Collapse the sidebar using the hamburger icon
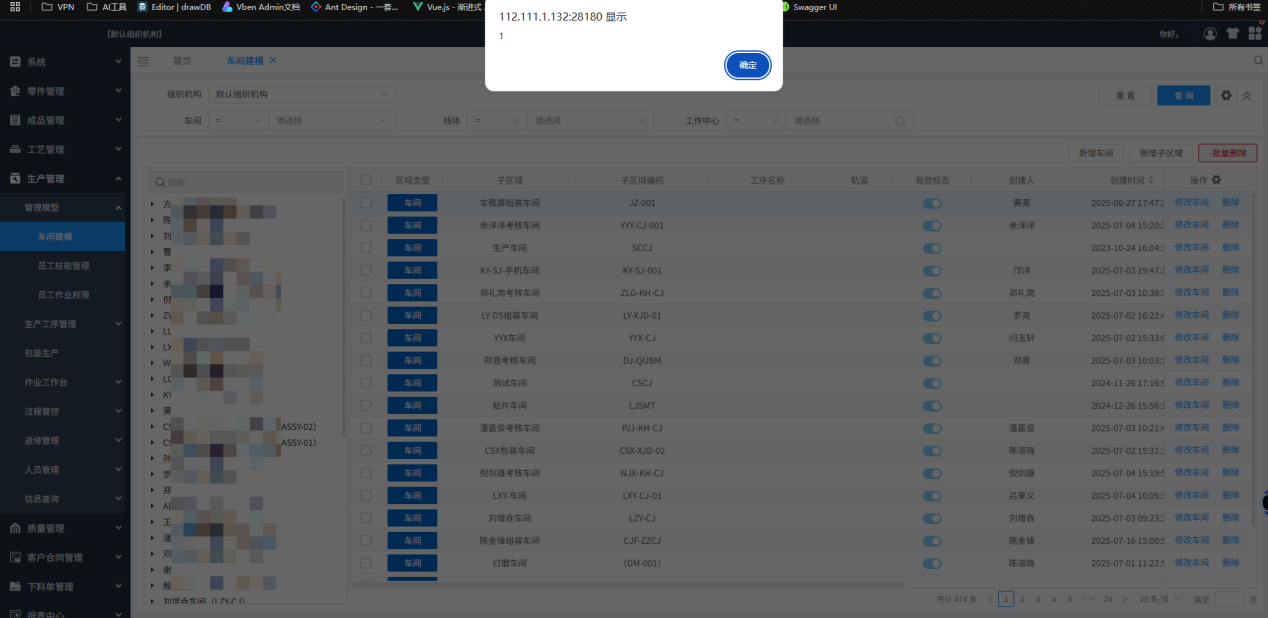 (x=143, y=60)
